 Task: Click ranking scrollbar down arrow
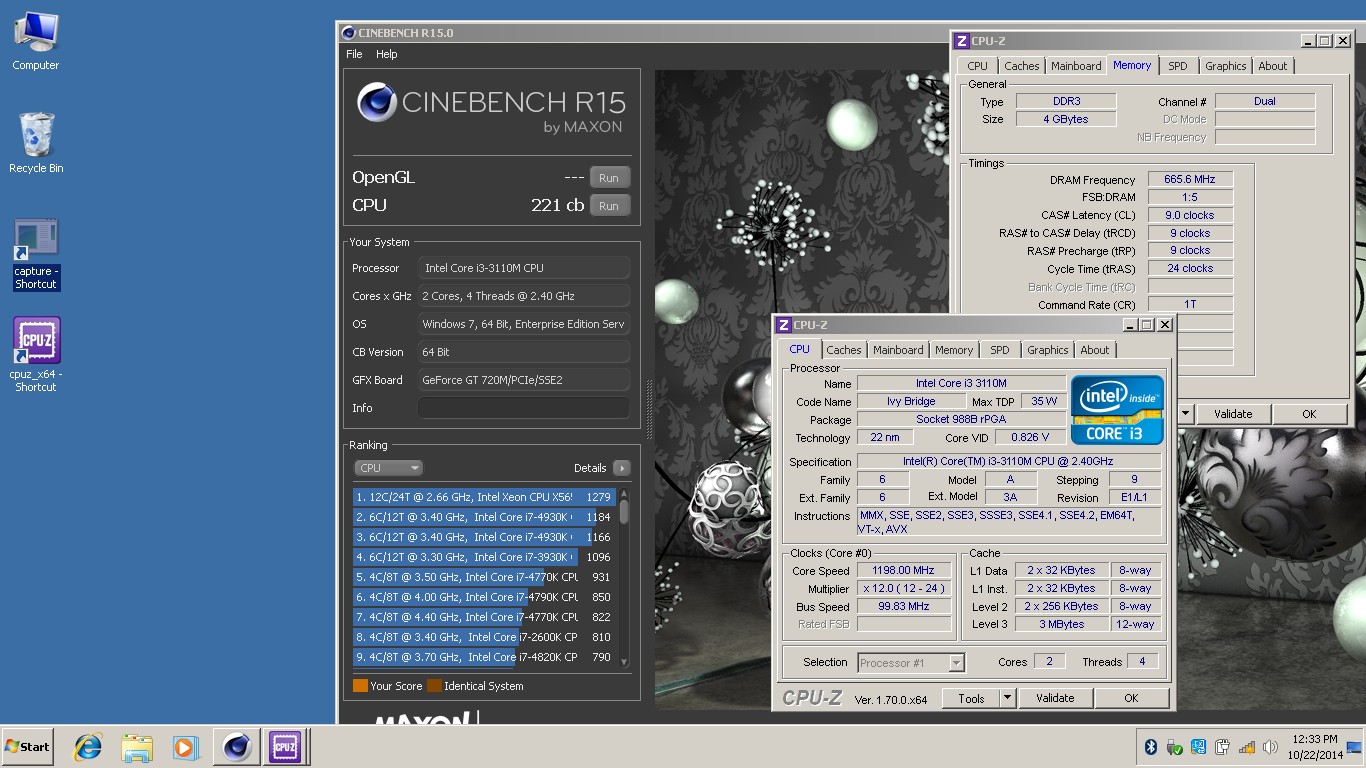pyautogui.click(x=624, y=662)
